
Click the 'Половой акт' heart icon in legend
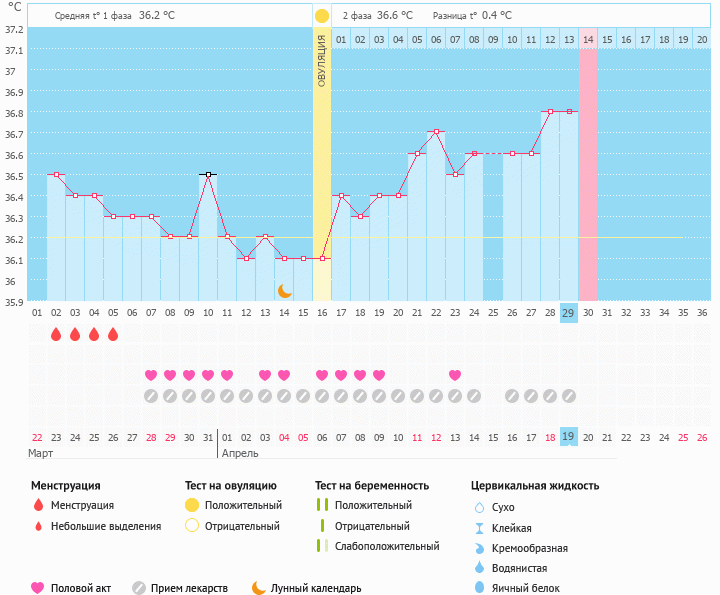[x=38, y=588]
